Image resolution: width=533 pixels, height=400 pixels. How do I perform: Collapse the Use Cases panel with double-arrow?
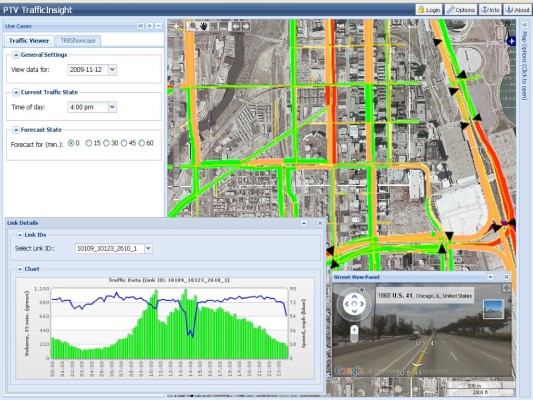click(141, 26)
